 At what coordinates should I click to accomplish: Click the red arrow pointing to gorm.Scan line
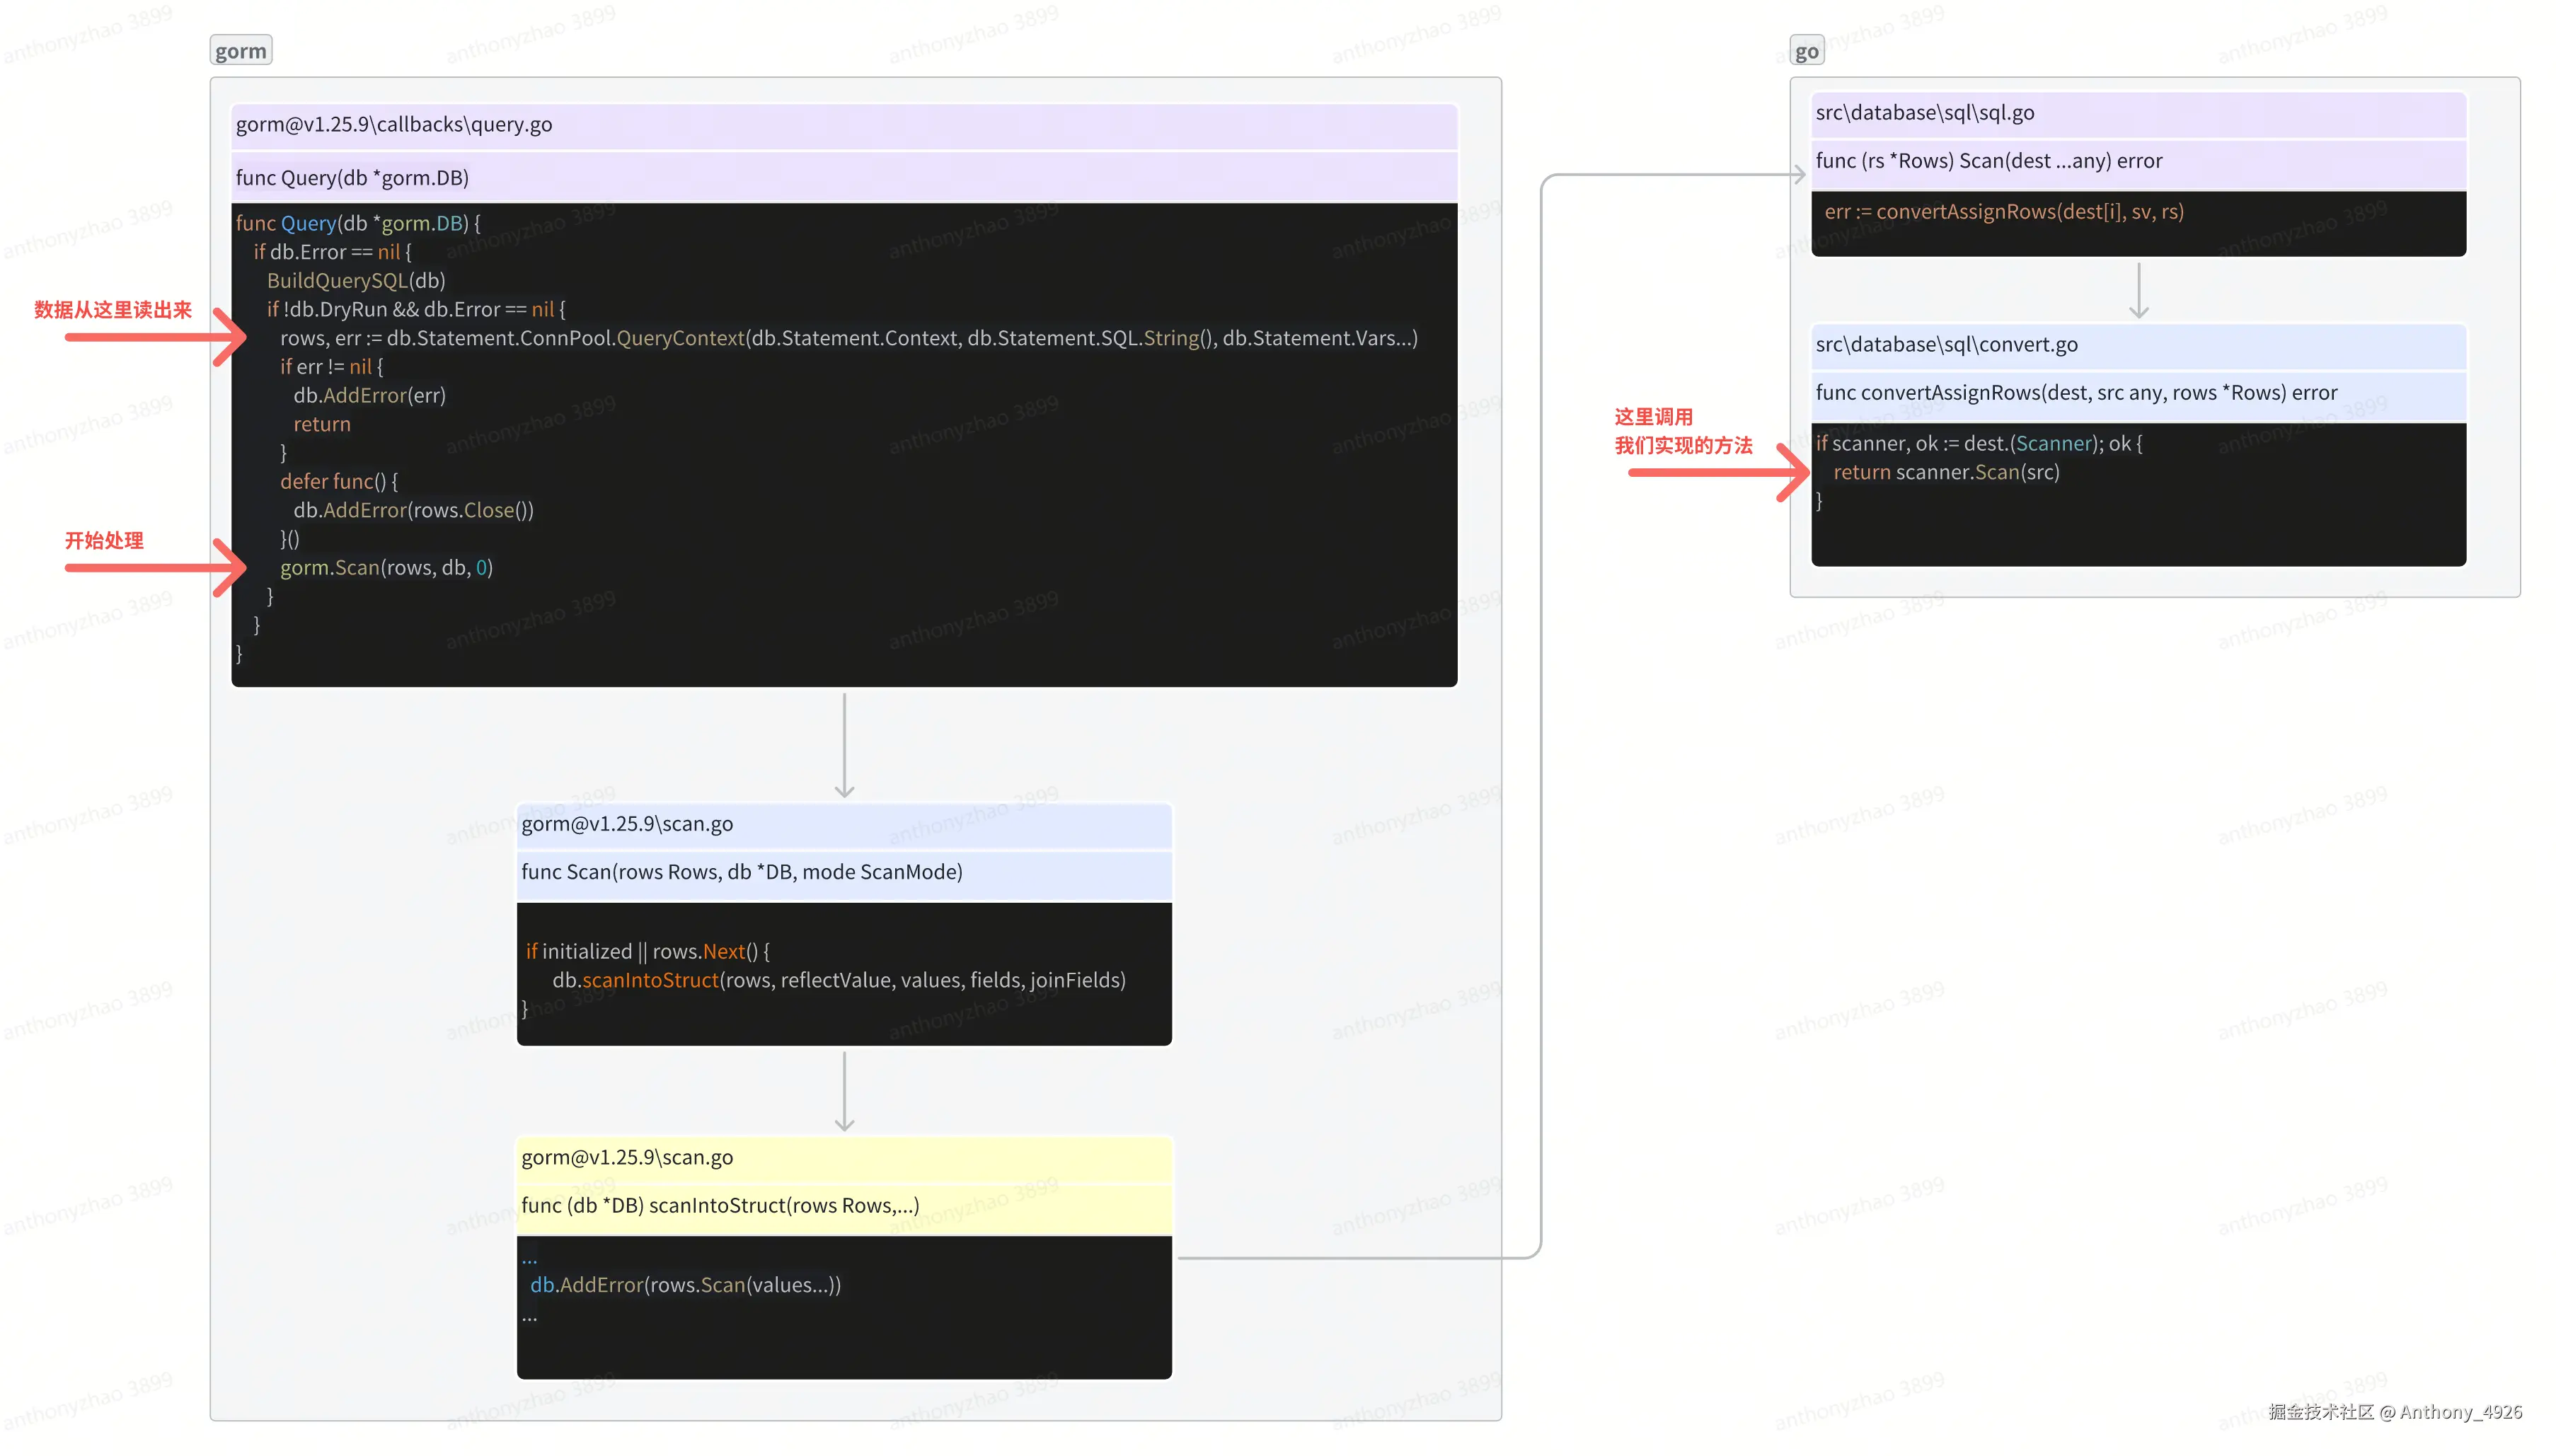coord(155,567)
